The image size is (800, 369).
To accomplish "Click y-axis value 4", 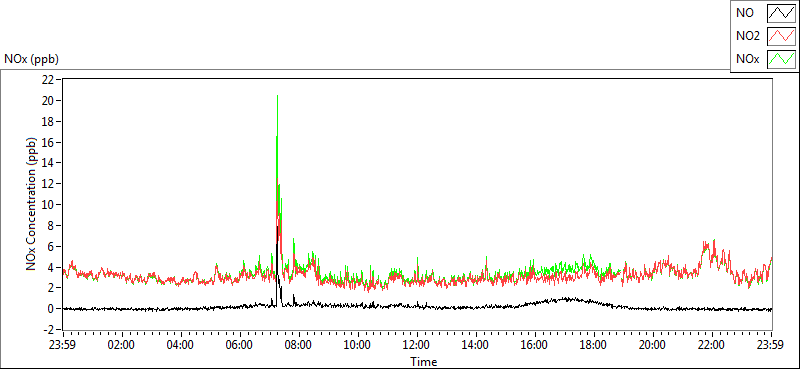I will pyautogui.click(x=52, y=267).
